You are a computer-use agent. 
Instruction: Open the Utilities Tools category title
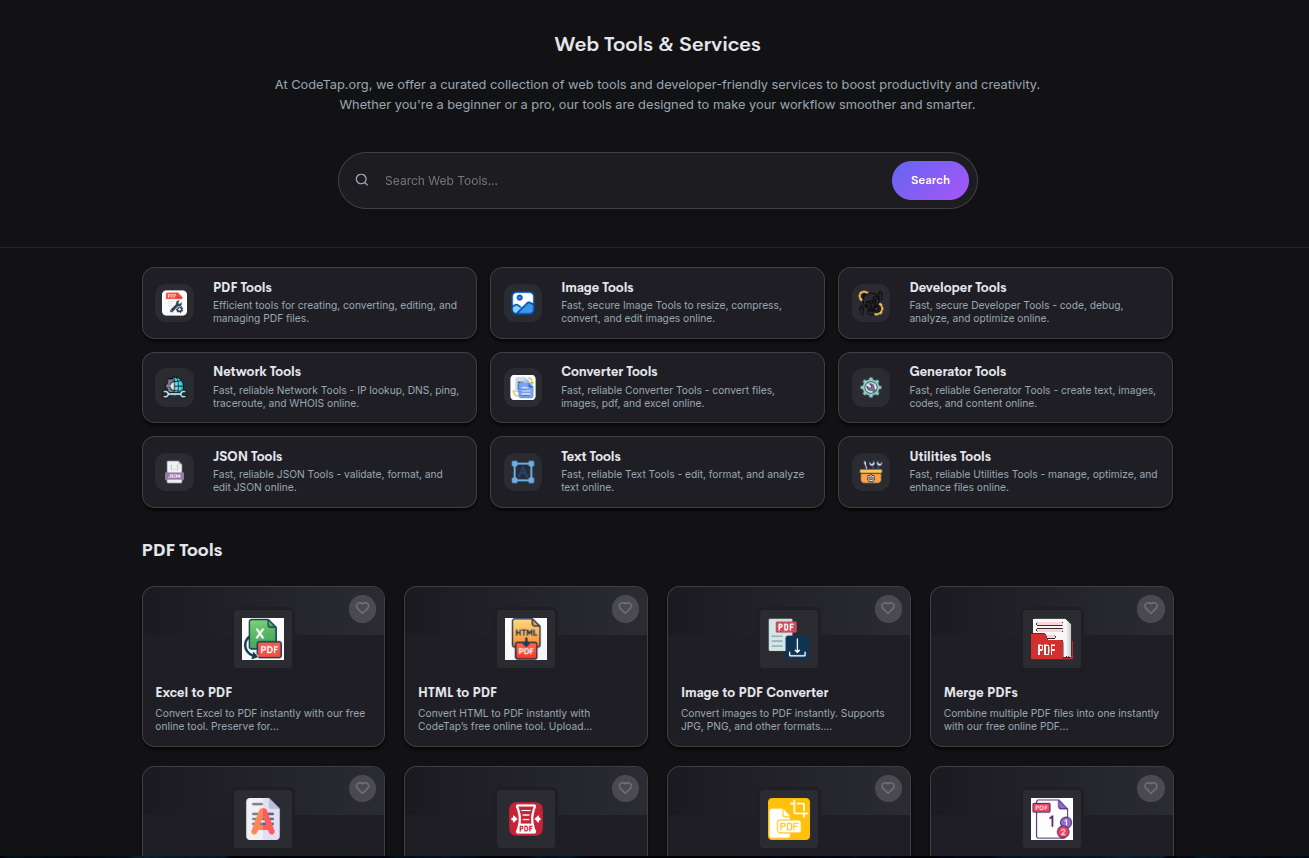coord(950,456)
